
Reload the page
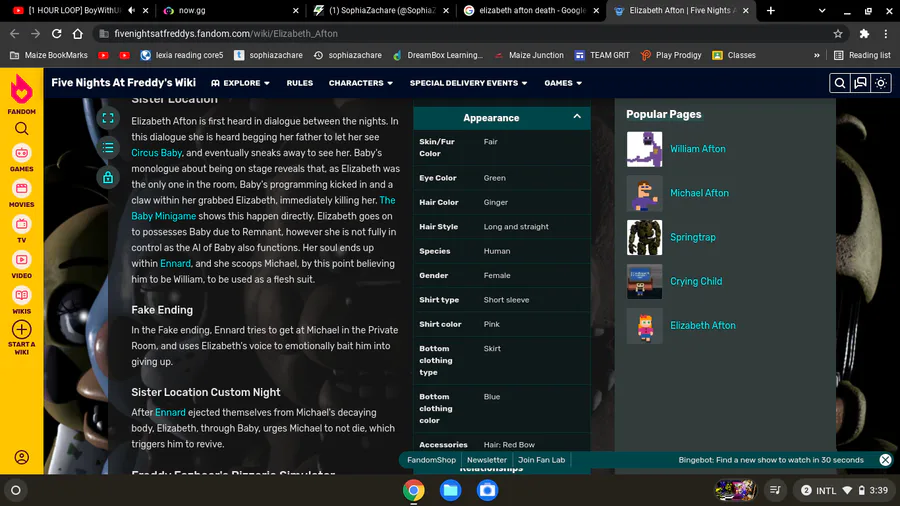(56, 34)
